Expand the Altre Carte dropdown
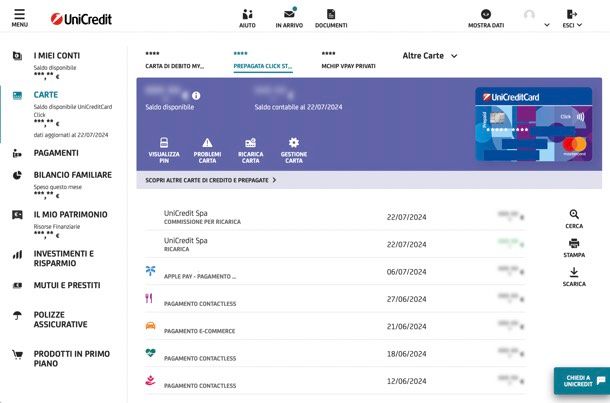610x403 pixels. point(430,56)
